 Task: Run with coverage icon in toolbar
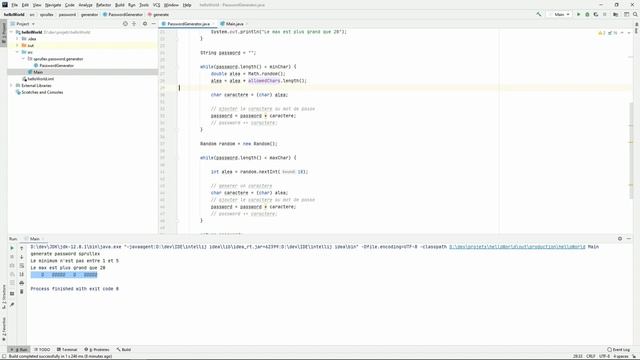(x=596, y=14)
